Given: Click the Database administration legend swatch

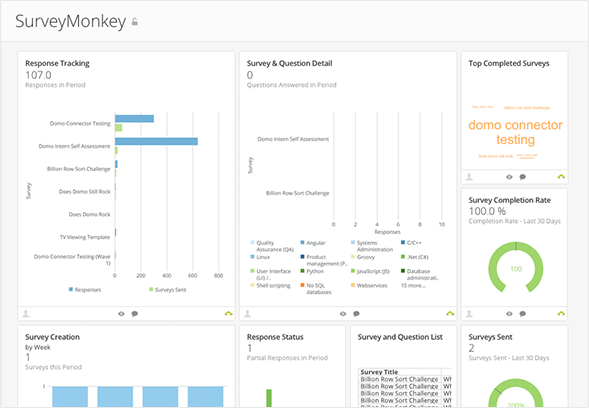Looking at the screenshot, I should coord(403,271).
